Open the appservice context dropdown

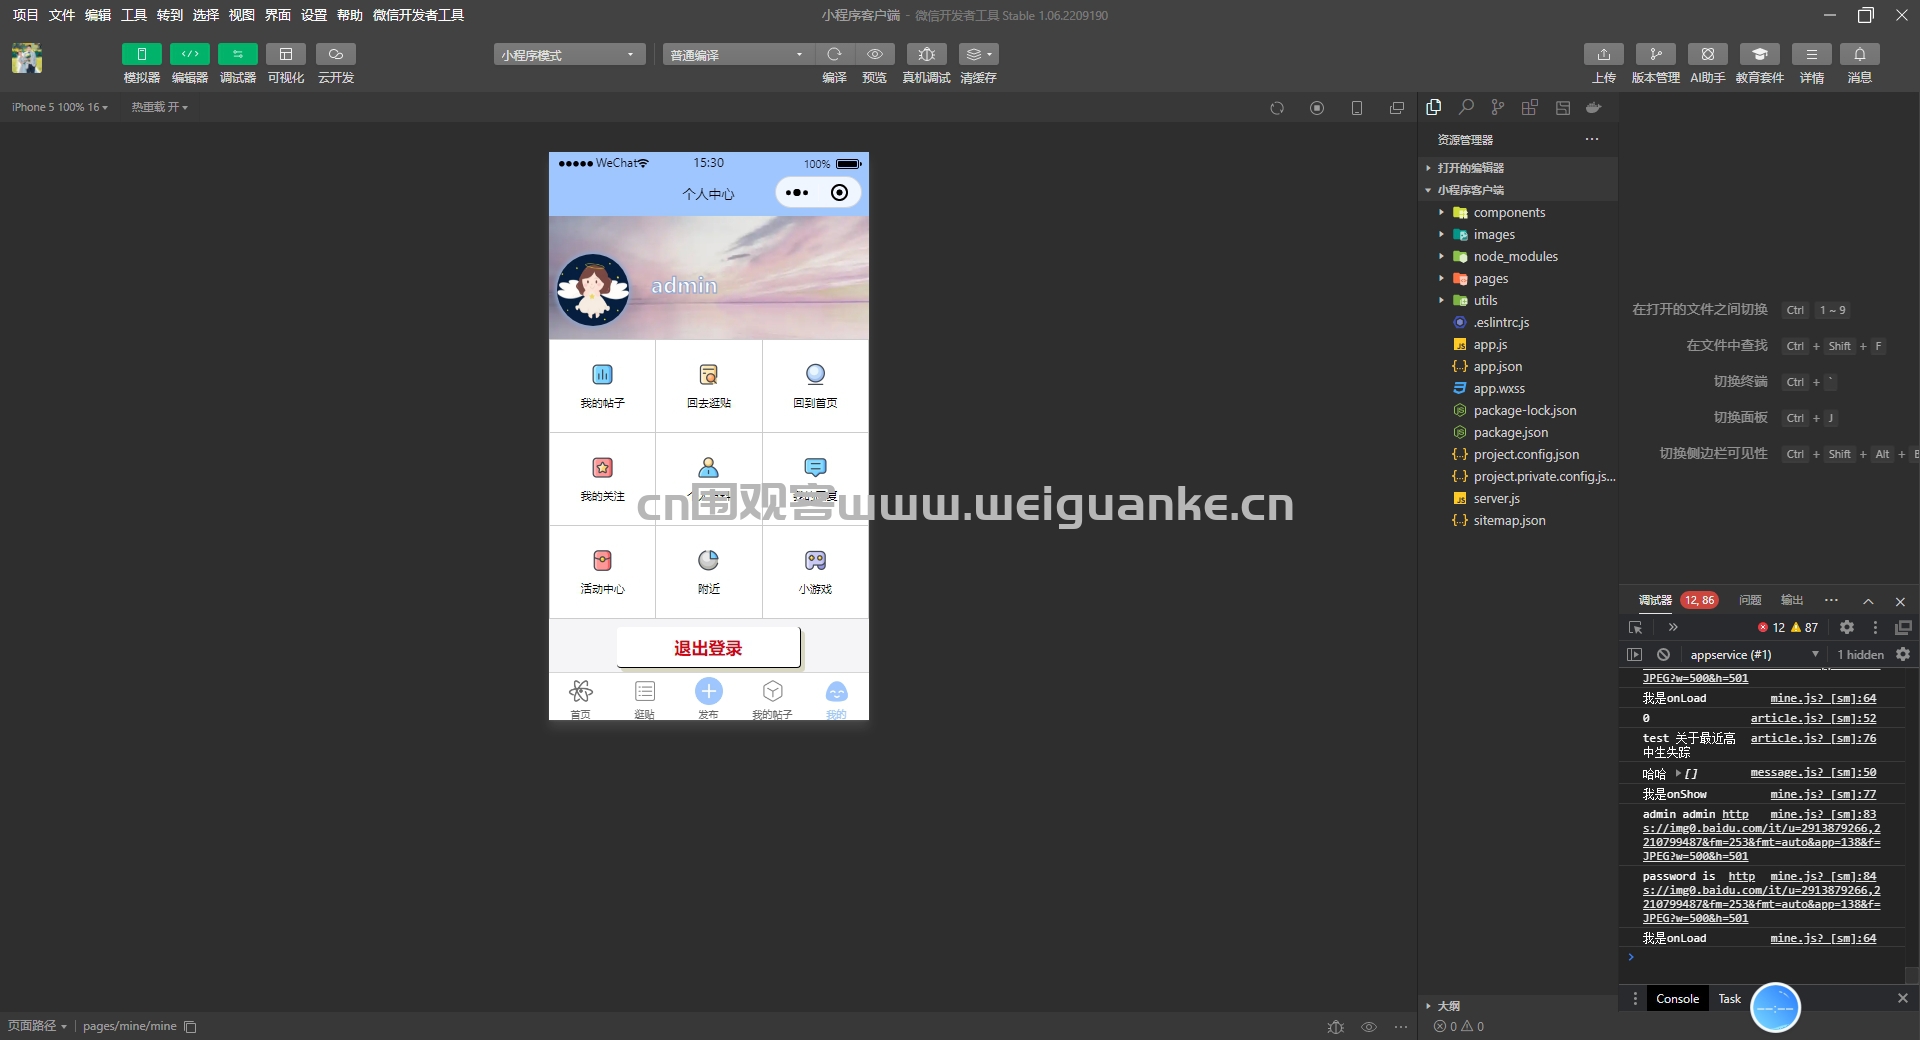coord(1753,654)
